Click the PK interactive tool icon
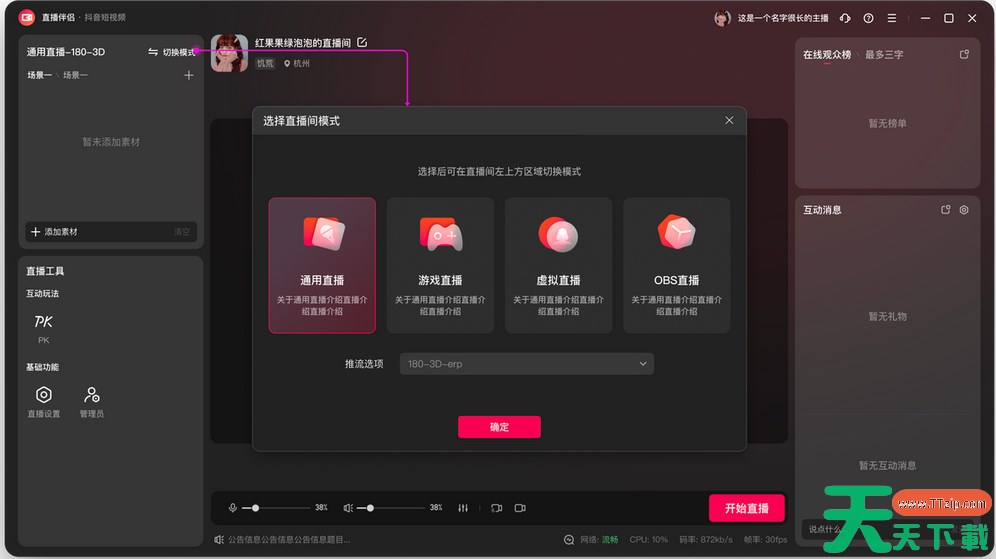996x559 pixels. tap(43, 323)
